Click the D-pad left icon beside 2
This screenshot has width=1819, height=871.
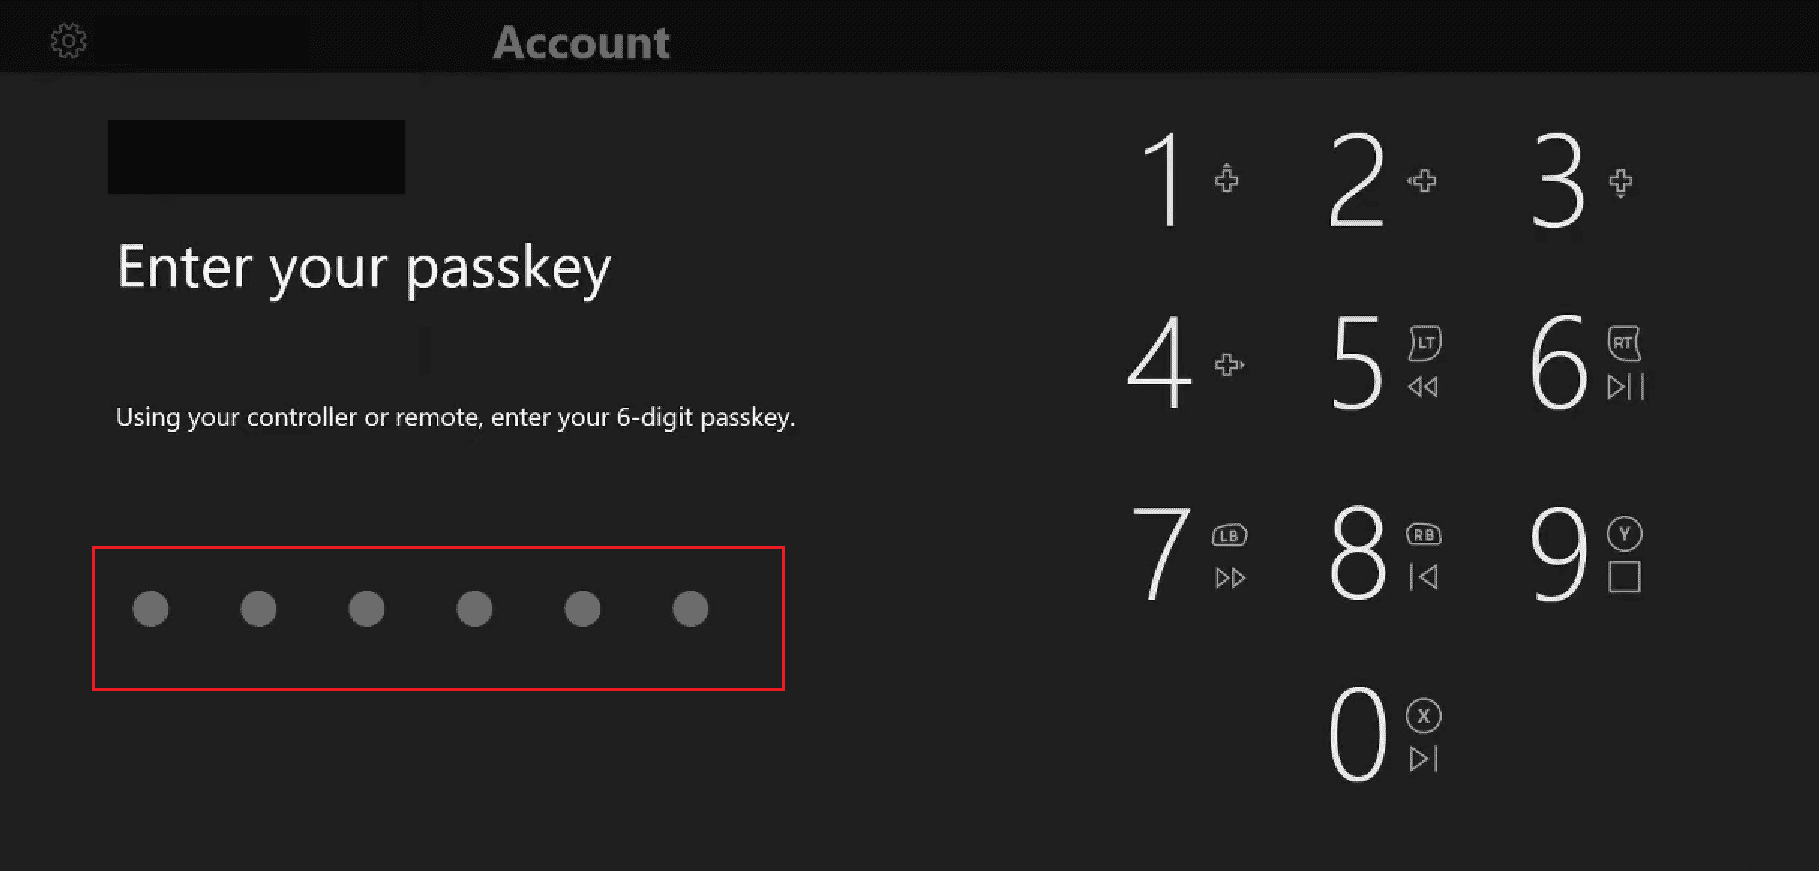[1422, 181]
